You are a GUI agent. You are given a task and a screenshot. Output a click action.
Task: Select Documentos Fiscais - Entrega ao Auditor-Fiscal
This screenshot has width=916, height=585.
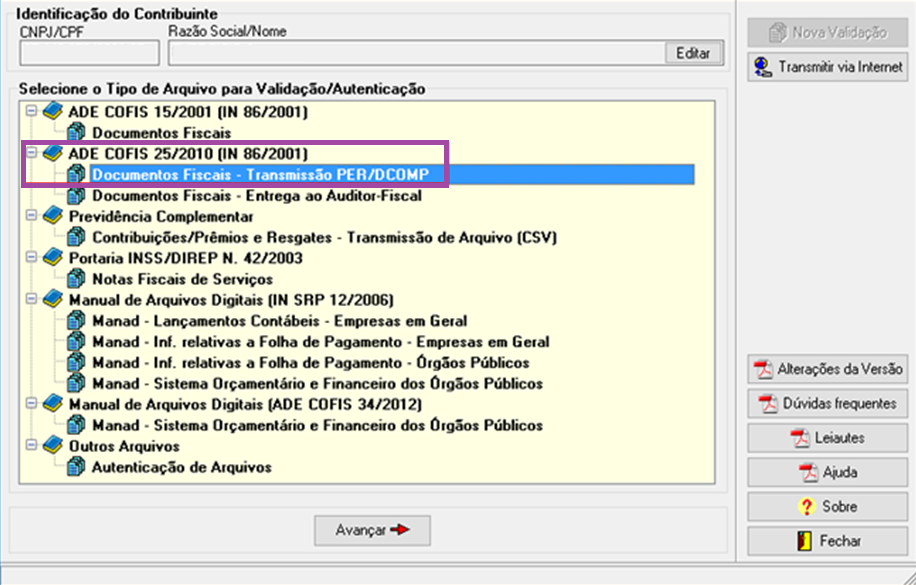pyautogui.click(x=257, y=195)
